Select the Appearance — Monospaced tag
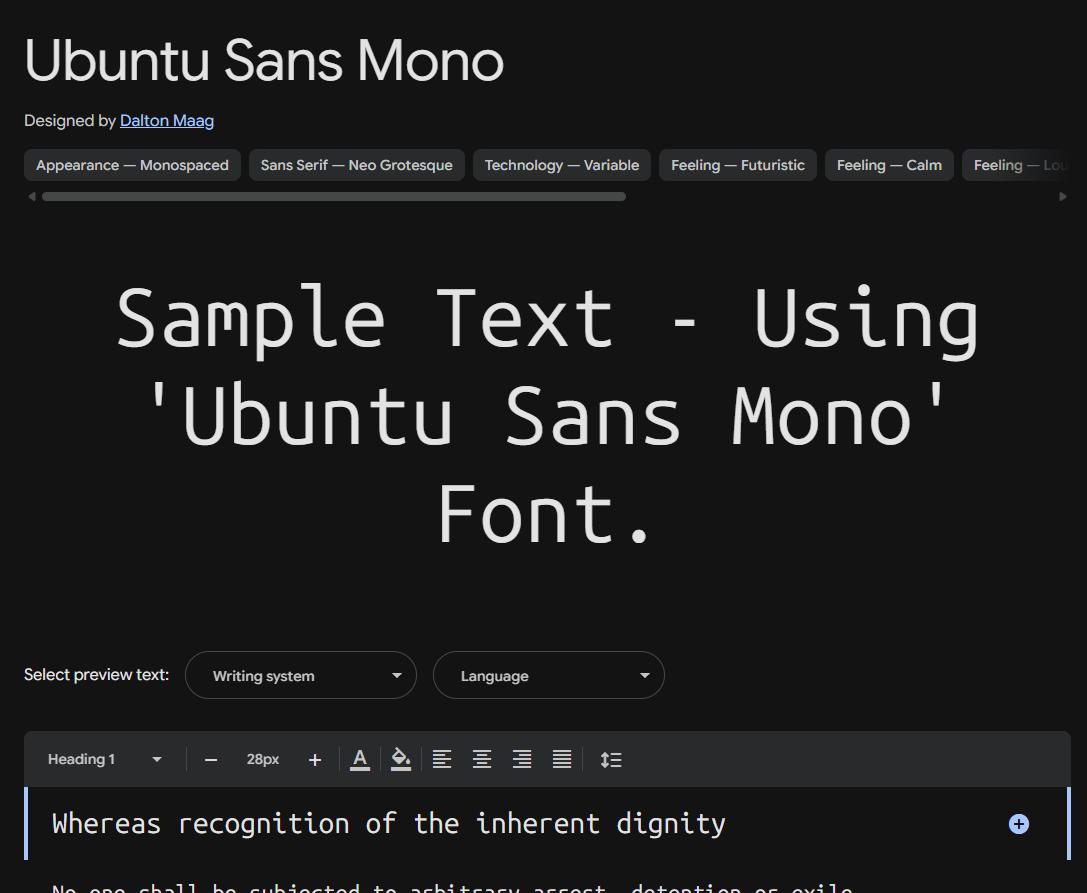The height and width of the screenshot is (893, 1087). [x=132, y=165]
